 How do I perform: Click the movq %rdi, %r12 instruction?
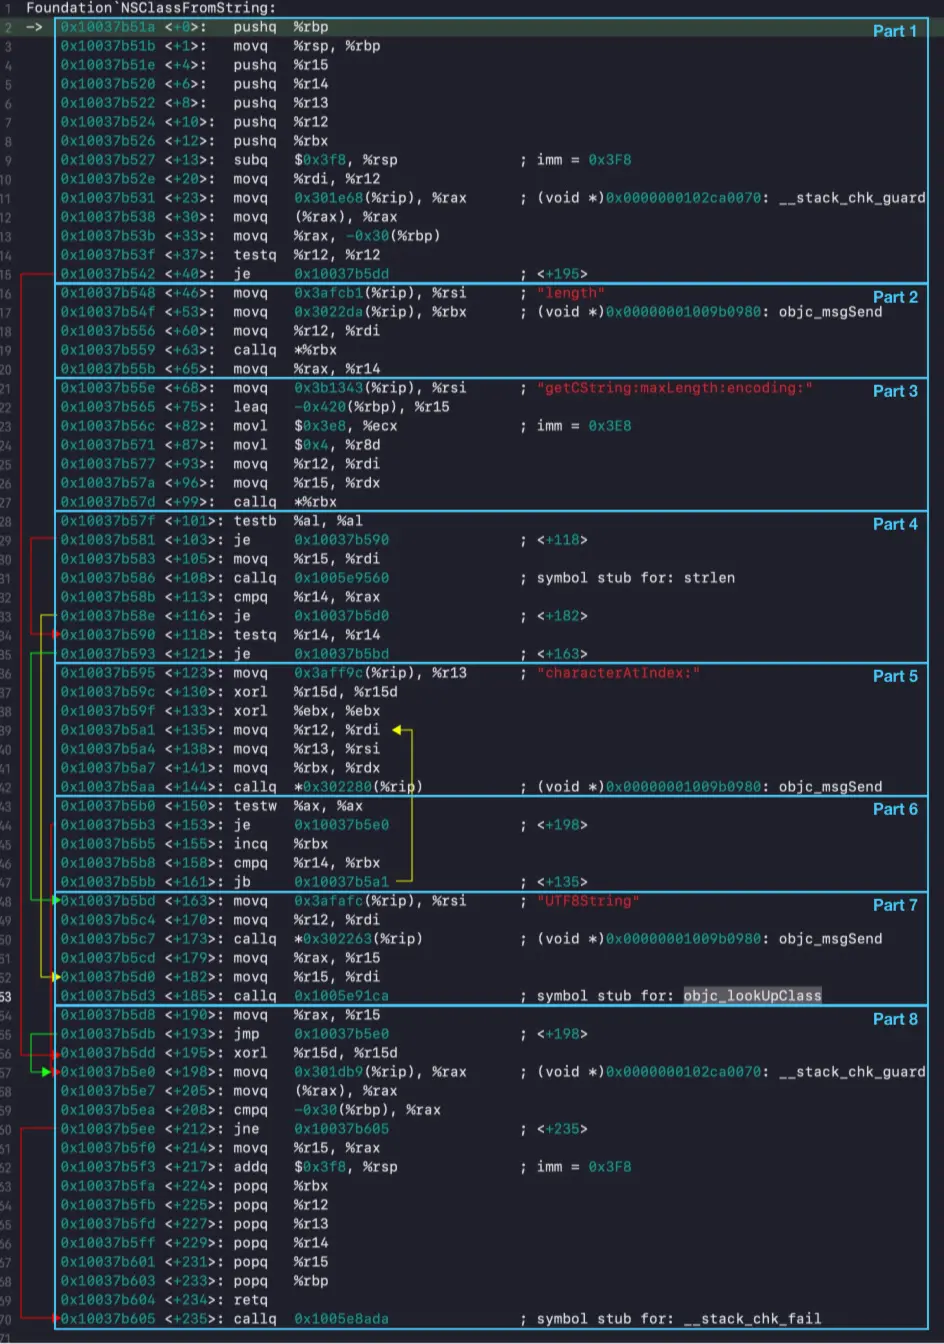(x=307, y=179)
